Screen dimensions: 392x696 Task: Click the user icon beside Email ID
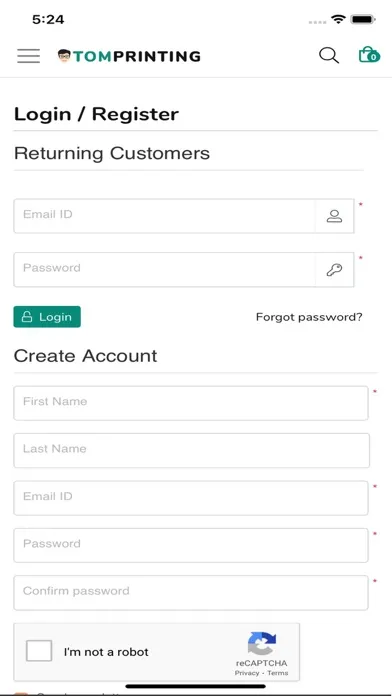pyautogui.click(x=334, y=216)
